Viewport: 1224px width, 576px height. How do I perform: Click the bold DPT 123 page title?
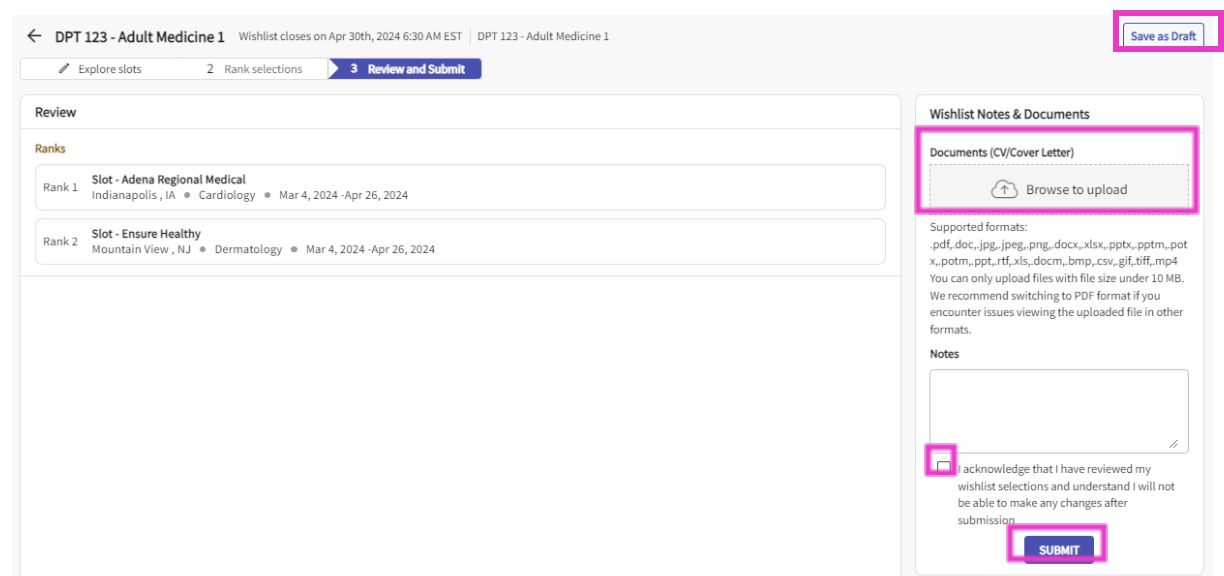[139, 37]
